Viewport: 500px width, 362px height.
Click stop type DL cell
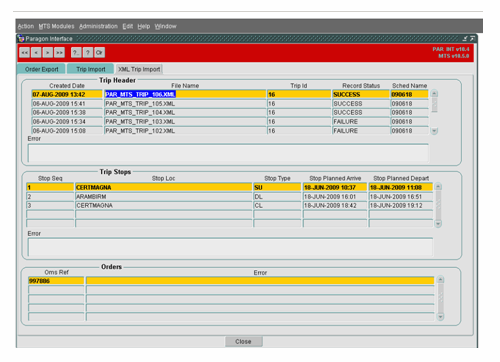click(277, 197)
